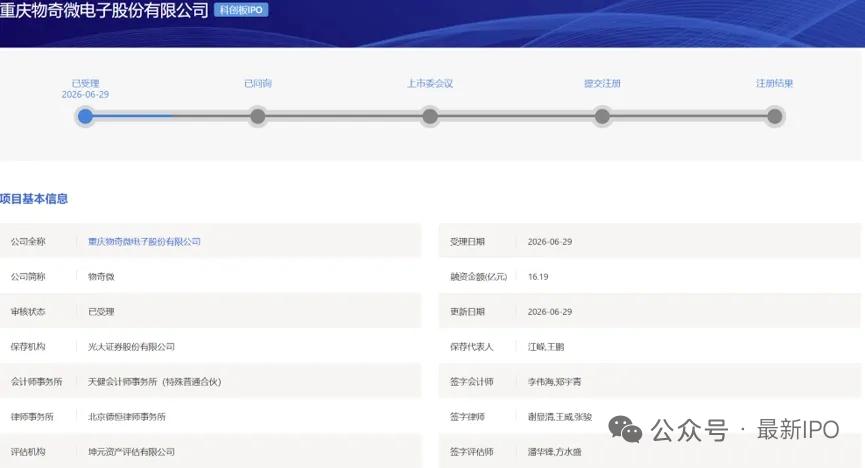Click 坤元资产评估有限公司 in 评估机构 row
This screenshot has width=865, height=468.
[131, 452]
